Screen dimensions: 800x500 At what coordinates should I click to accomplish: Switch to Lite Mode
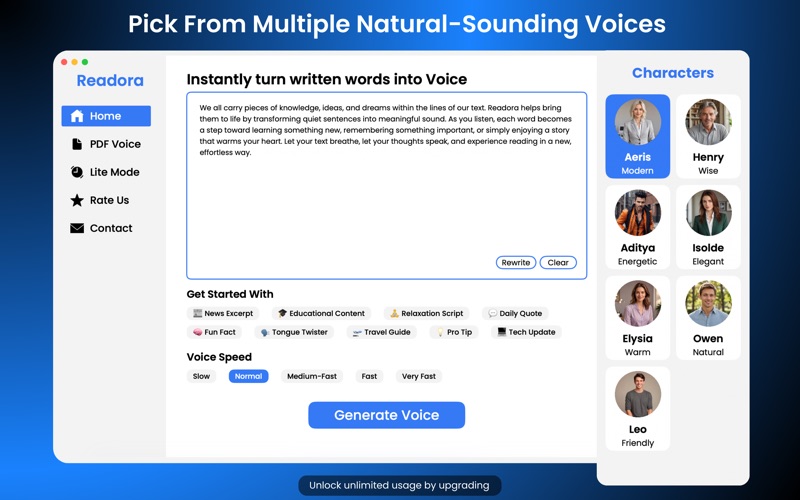pos(106,172)
